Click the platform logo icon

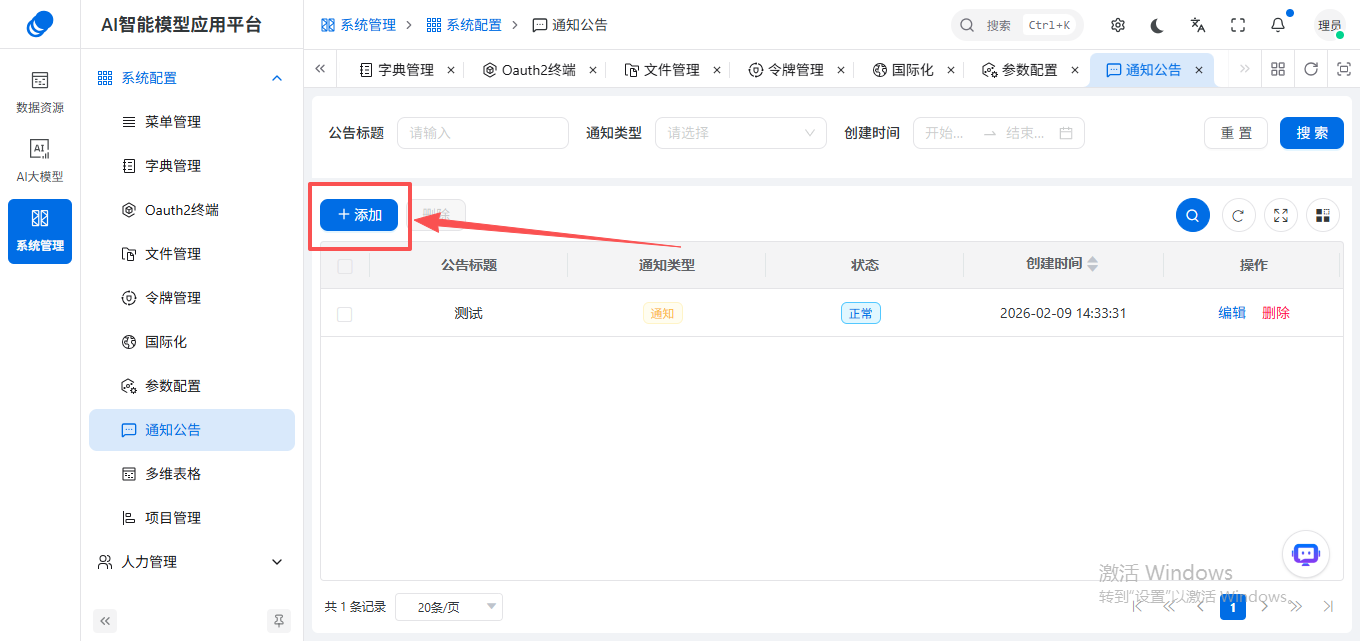tap(40, 24)
